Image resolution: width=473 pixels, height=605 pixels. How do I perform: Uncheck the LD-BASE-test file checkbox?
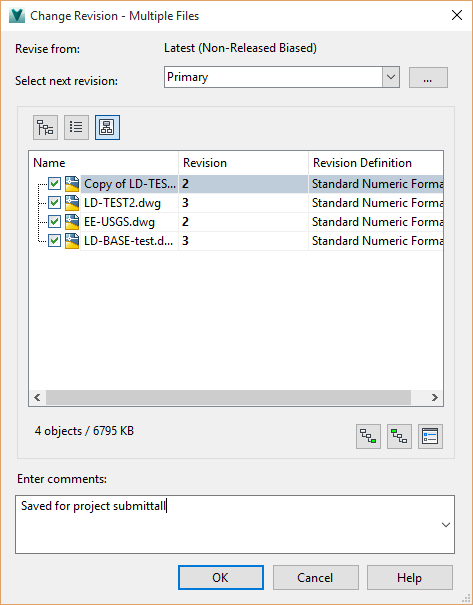point(54,240)
